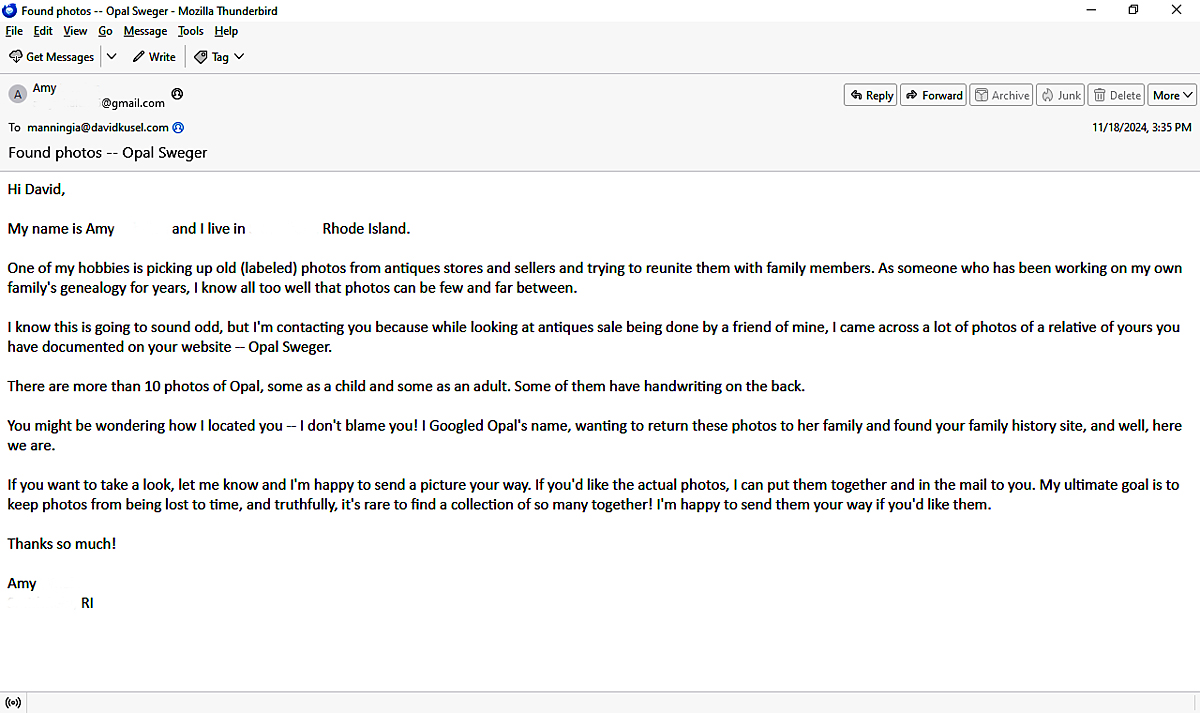
Task: Reply to this email
Action: [870, 95]
